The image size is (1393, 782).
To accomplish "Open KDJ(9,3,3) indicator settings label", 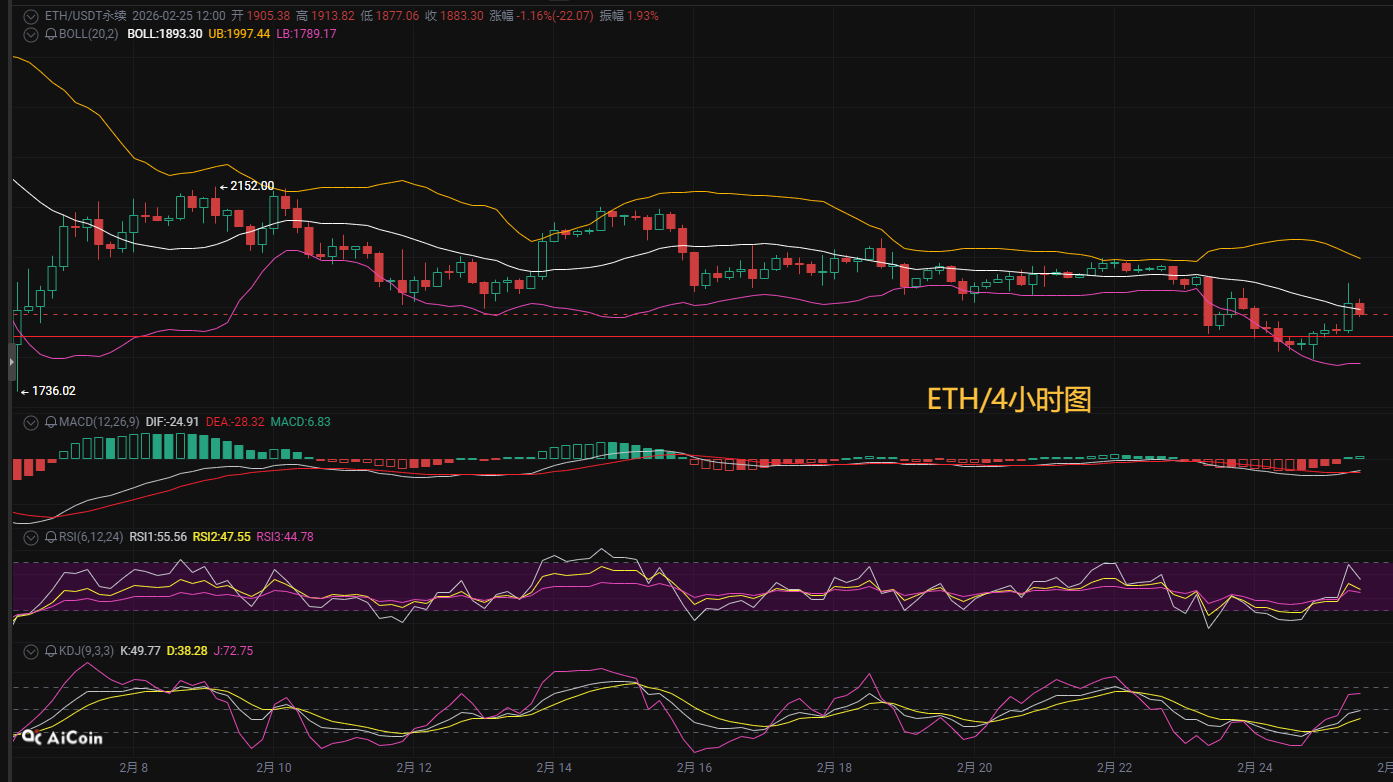I will [86, 651].
